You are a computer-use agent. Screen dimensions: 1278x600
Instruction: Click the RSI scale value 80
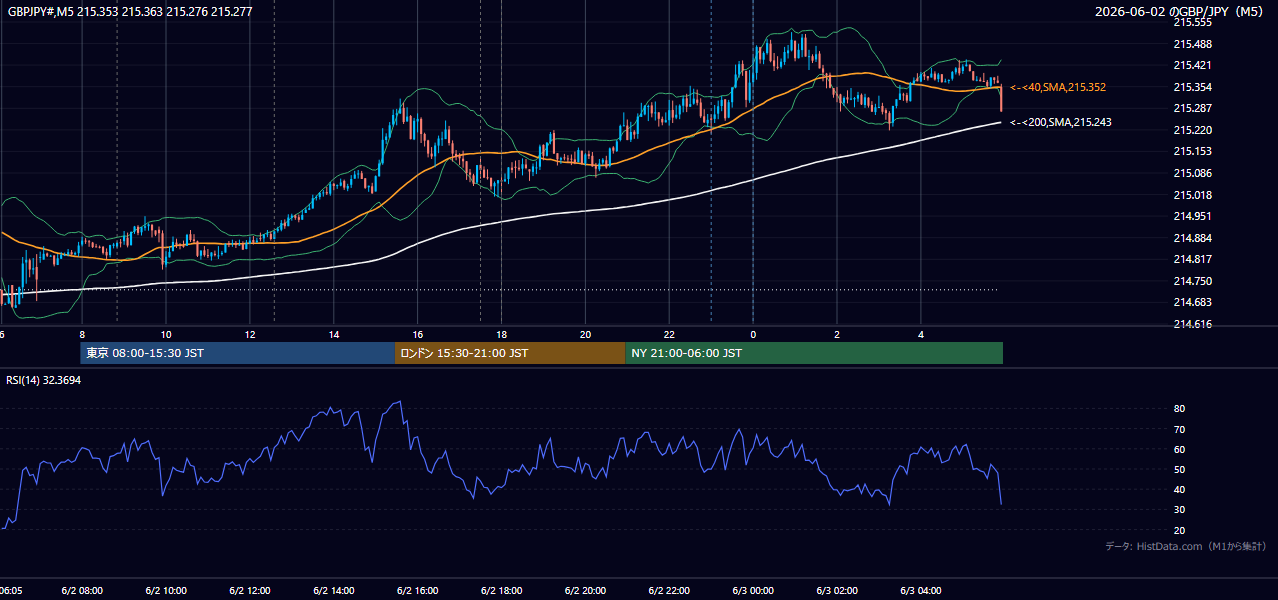pos(1179,409)
